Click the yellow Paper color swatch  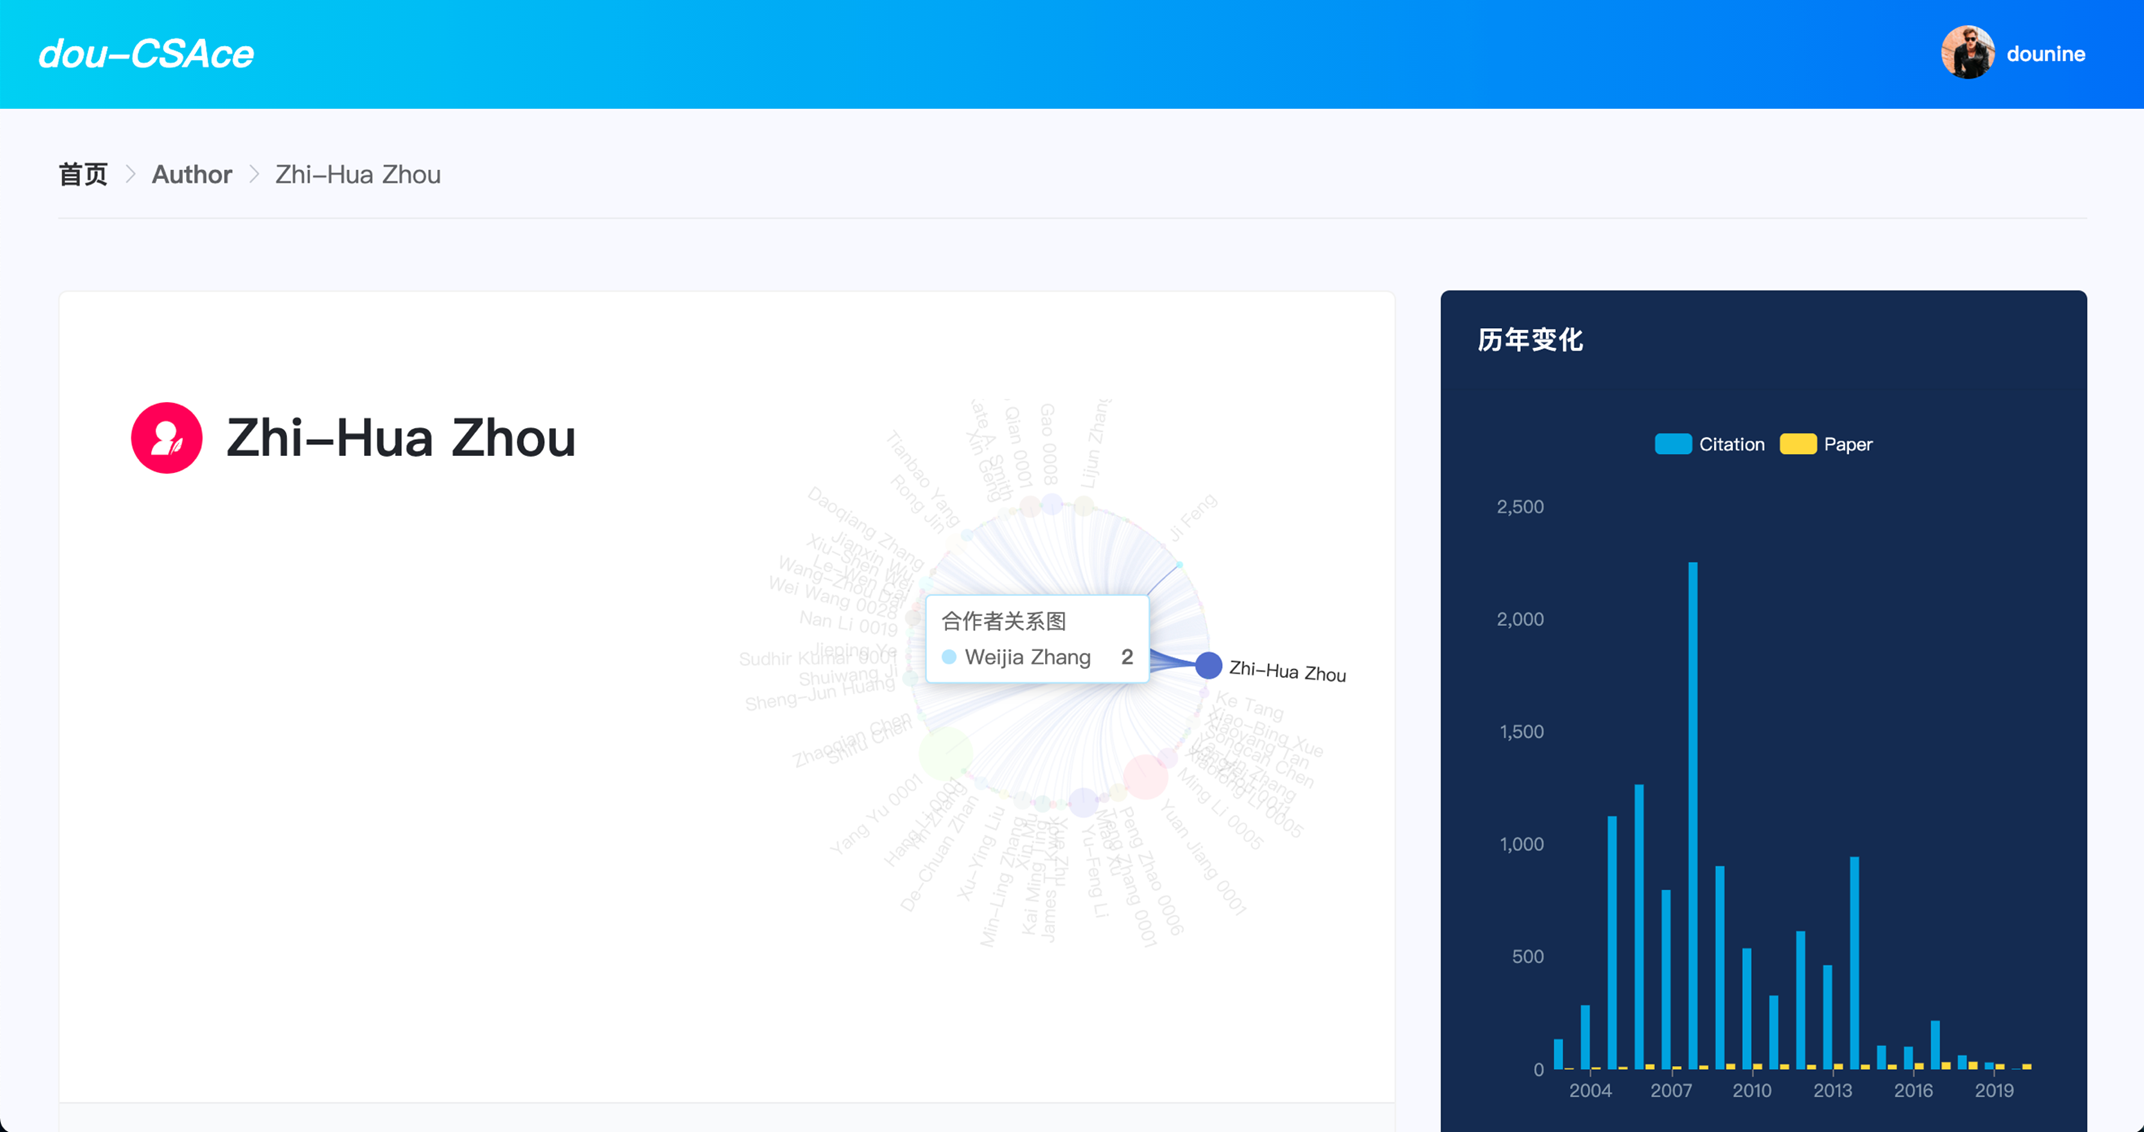click(x=1798, y=444)
